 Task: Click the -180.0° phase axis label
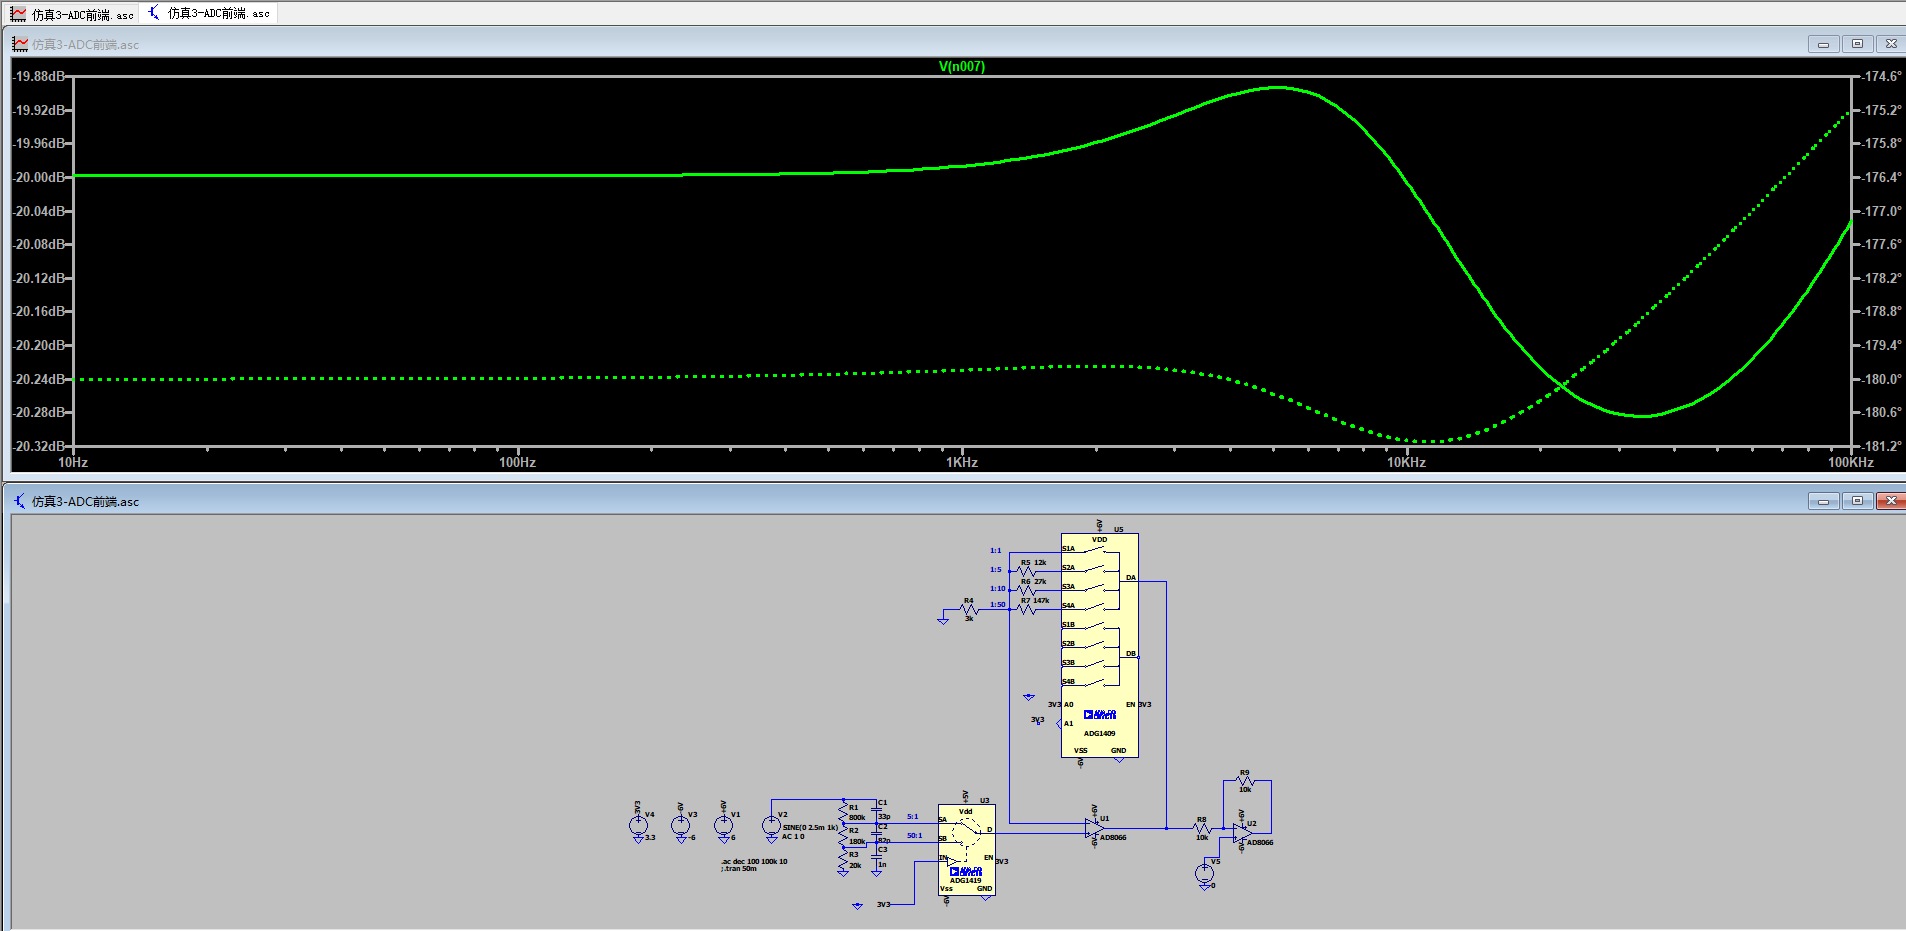(1880, 379)
